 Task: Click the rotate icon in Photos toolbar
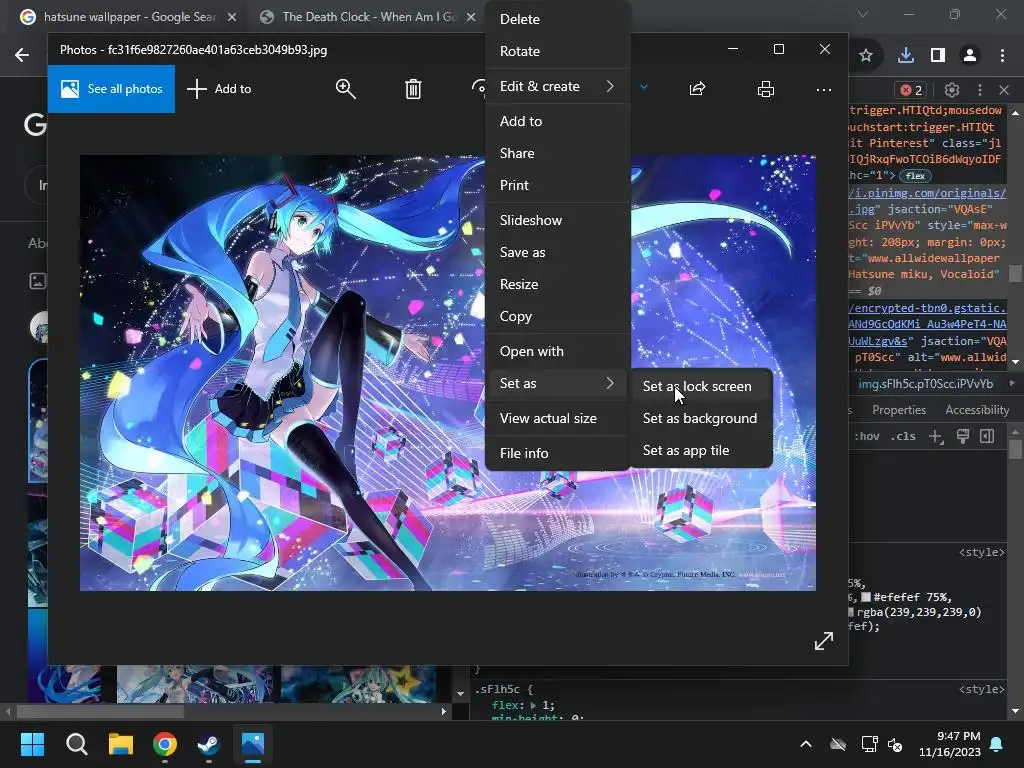pyautogui.click(x=479, y=89)
